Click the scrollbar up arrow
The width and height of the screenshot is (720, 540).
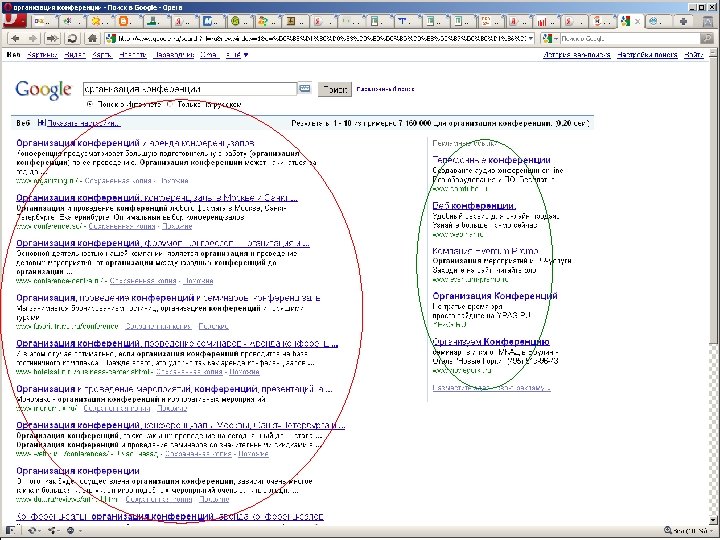[x=712, y=53]
